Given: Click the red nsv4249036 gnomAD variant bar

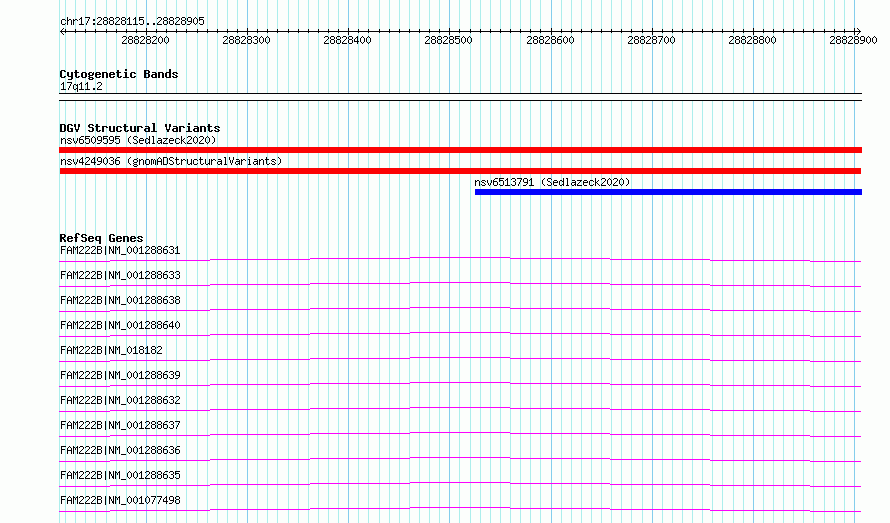Looking at the screenshot, I should pyautogui.click(x=460, y=171).
